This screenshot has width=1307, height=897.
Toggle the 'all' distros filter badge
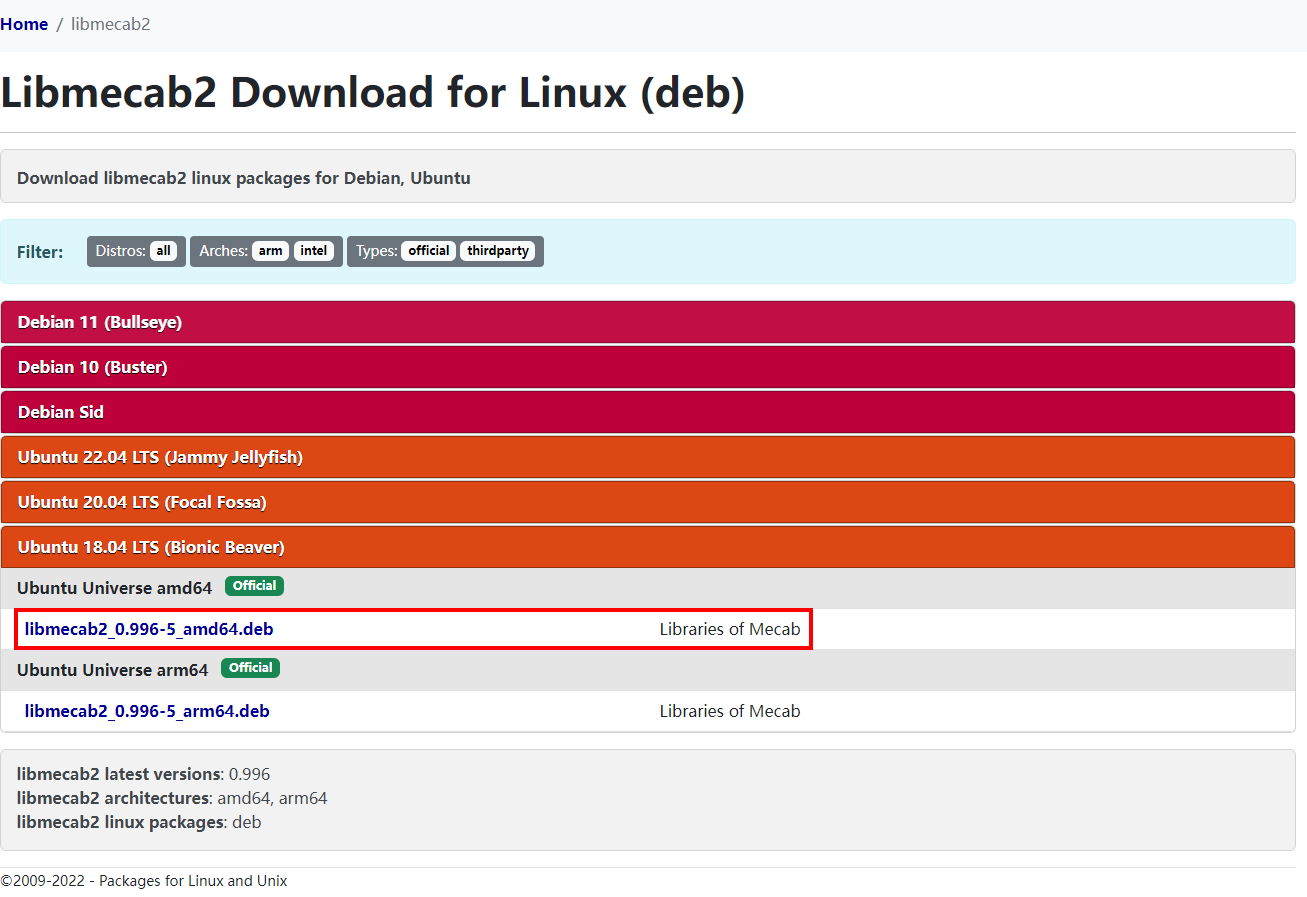point(164,251)
